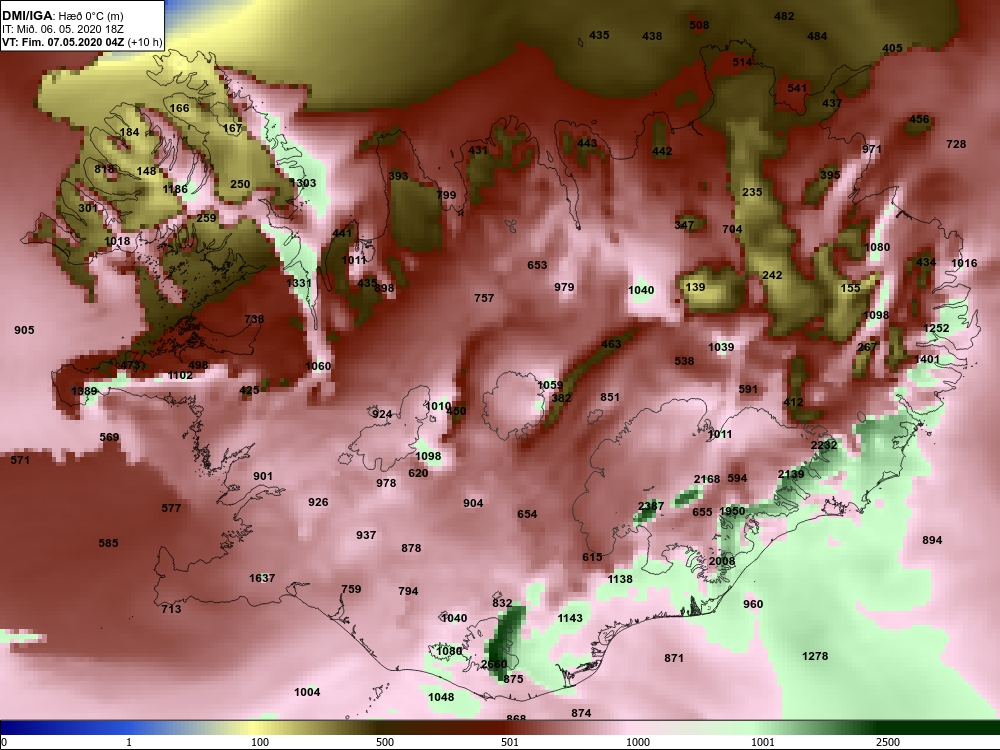This screenshot has height=750, width=1000.
Task: Click the 1143 value on the map
Action: click(x=570, y=618)
